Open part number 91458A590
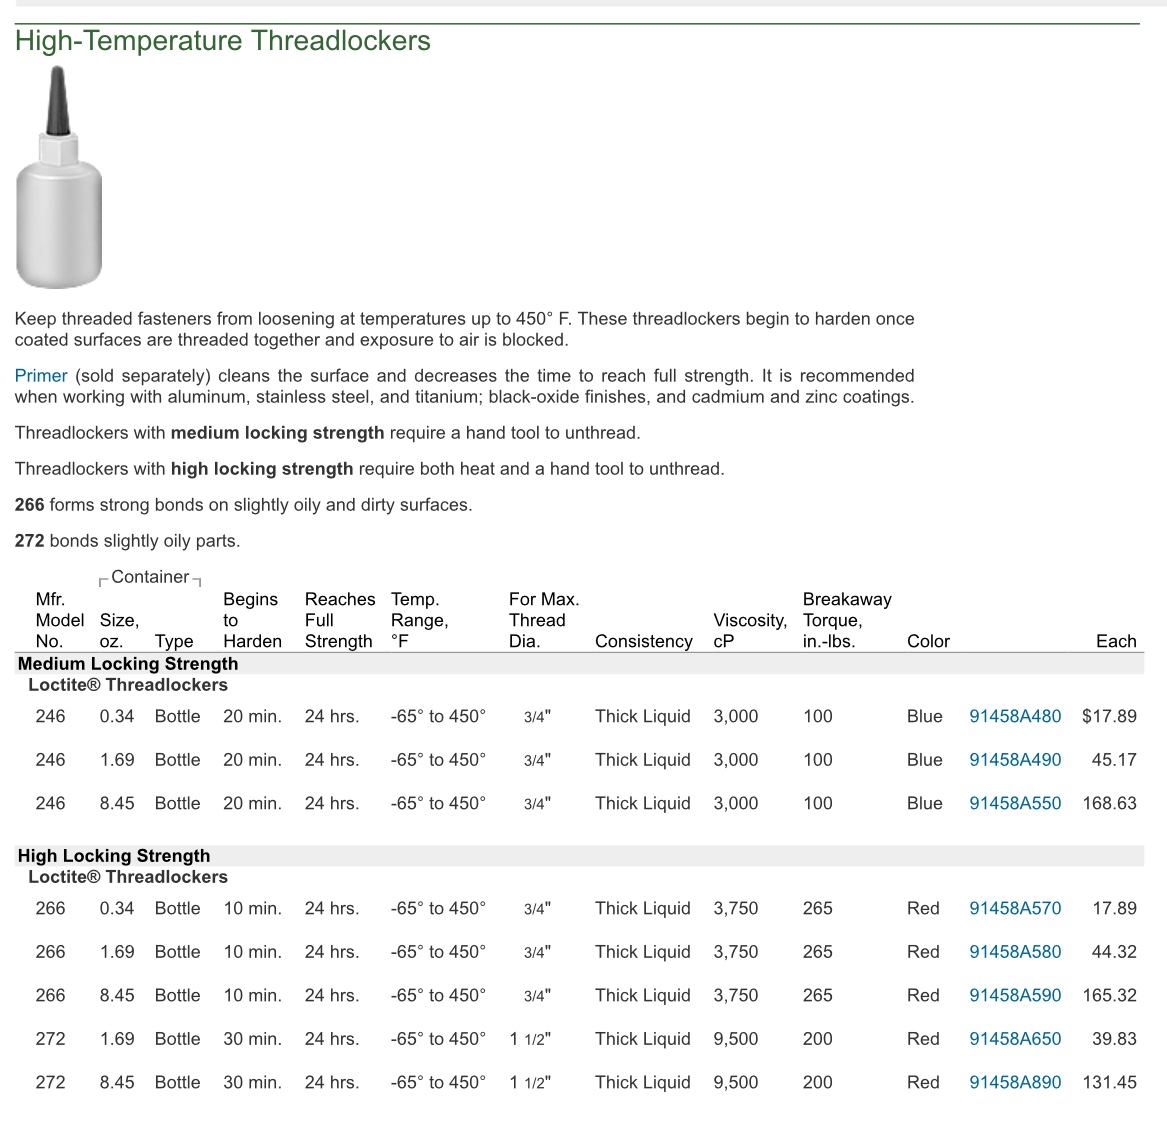The height and width of the screenshot is (1133, 1167). coord(1014,995)
